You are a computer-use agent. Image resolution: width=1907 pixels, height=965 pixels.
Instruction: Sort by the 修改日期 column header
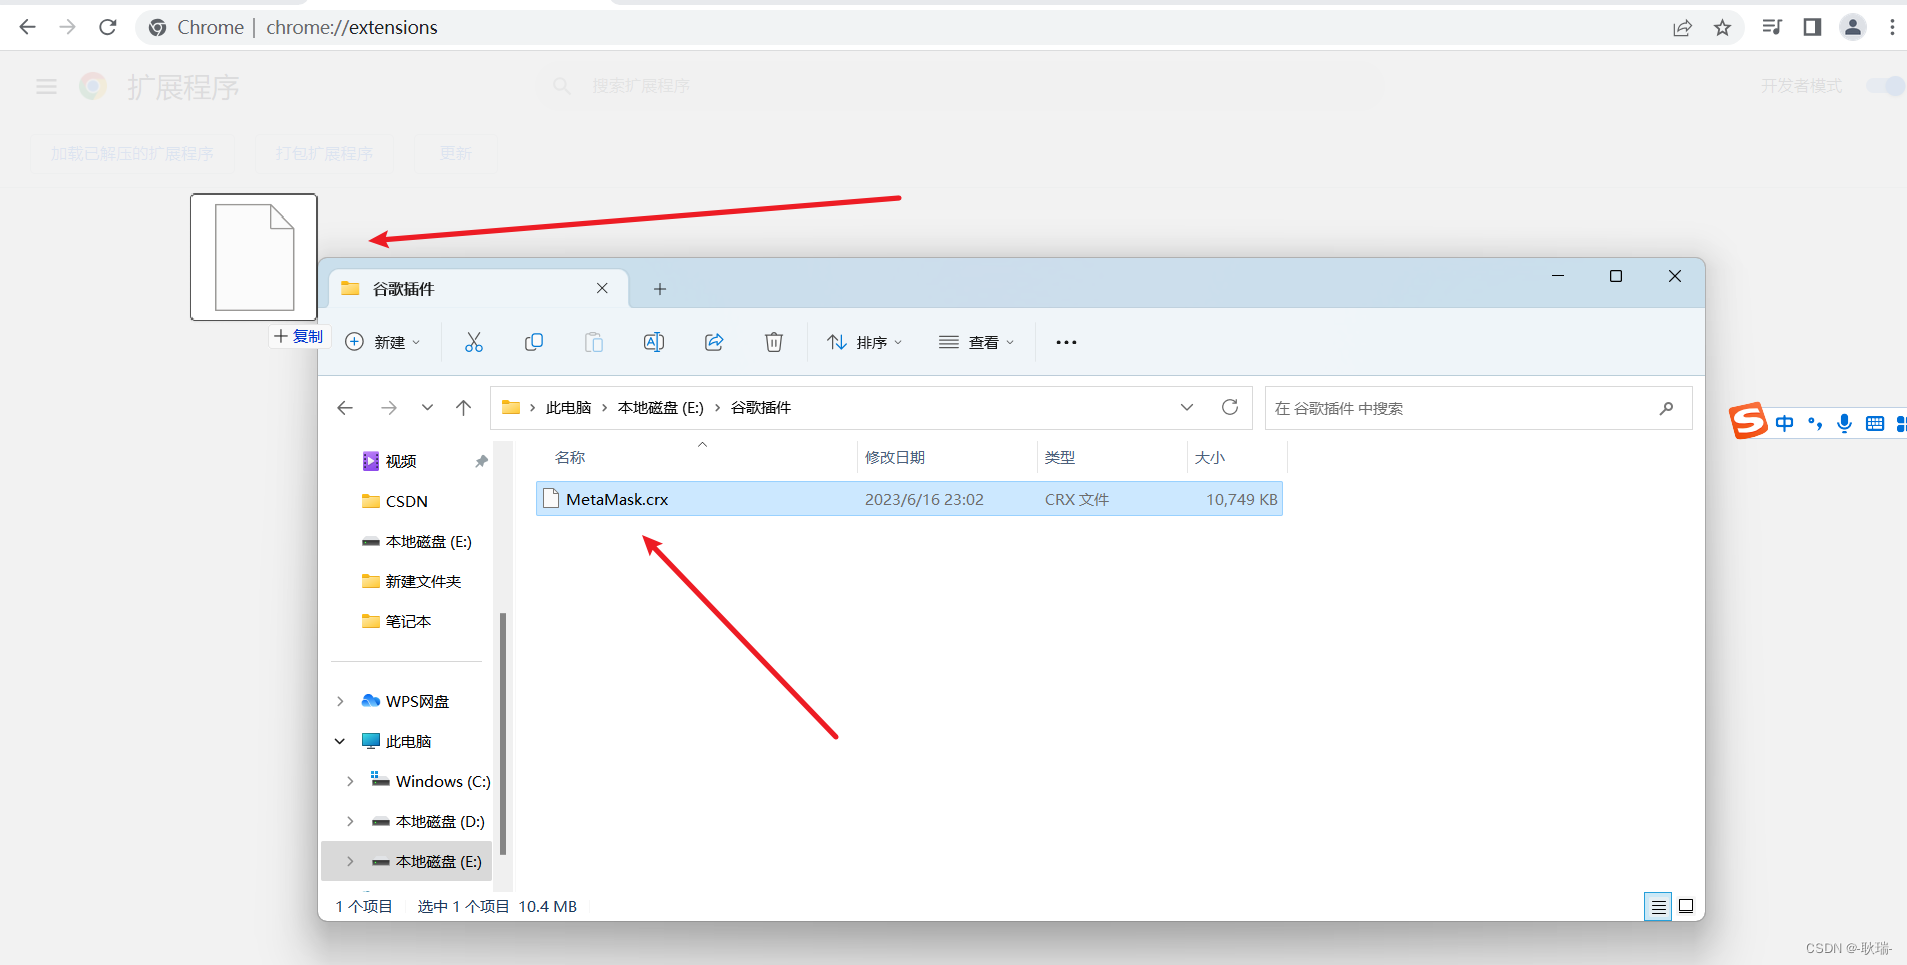tap(947, 457)
